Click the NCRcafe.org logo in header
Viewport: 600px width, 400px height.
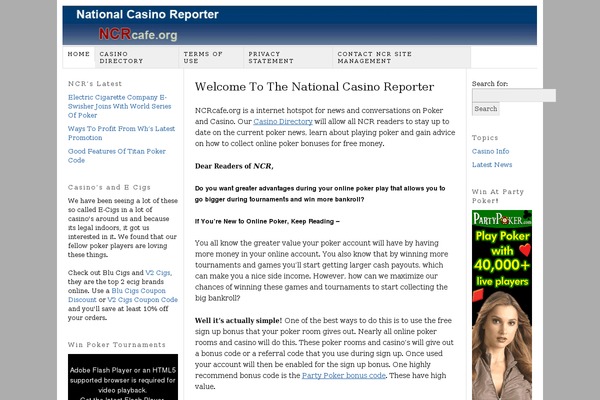pos(138,34)
